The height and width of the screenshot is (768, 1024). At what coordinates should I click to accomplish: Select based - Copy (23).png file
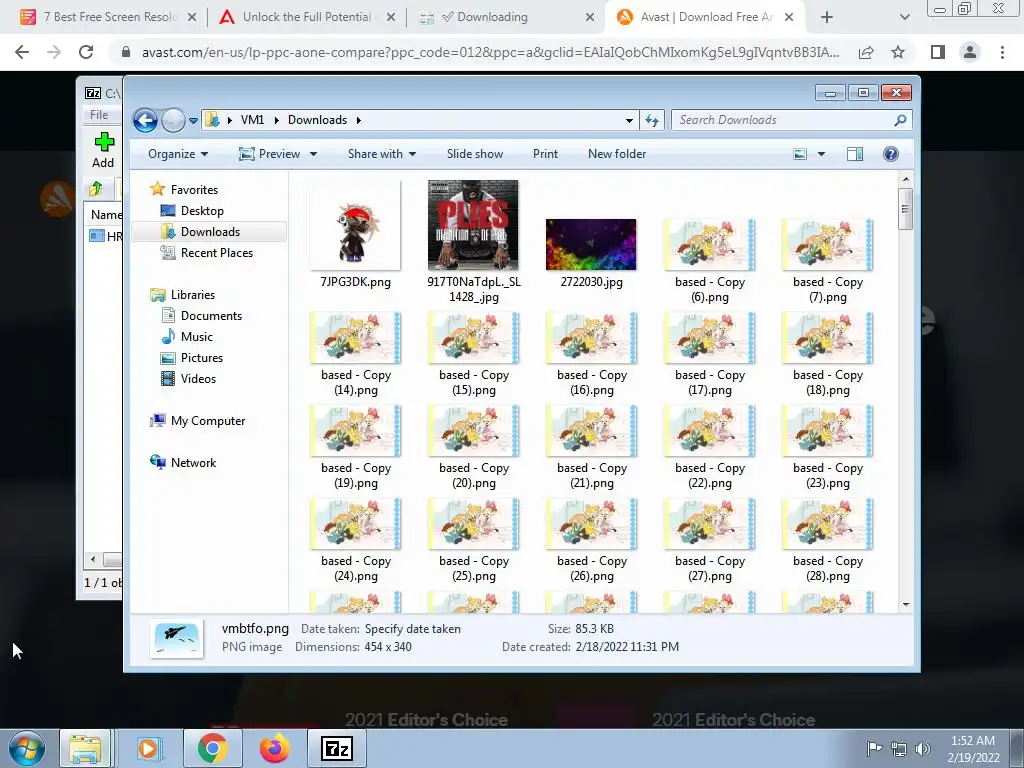[x=827, y=447]
